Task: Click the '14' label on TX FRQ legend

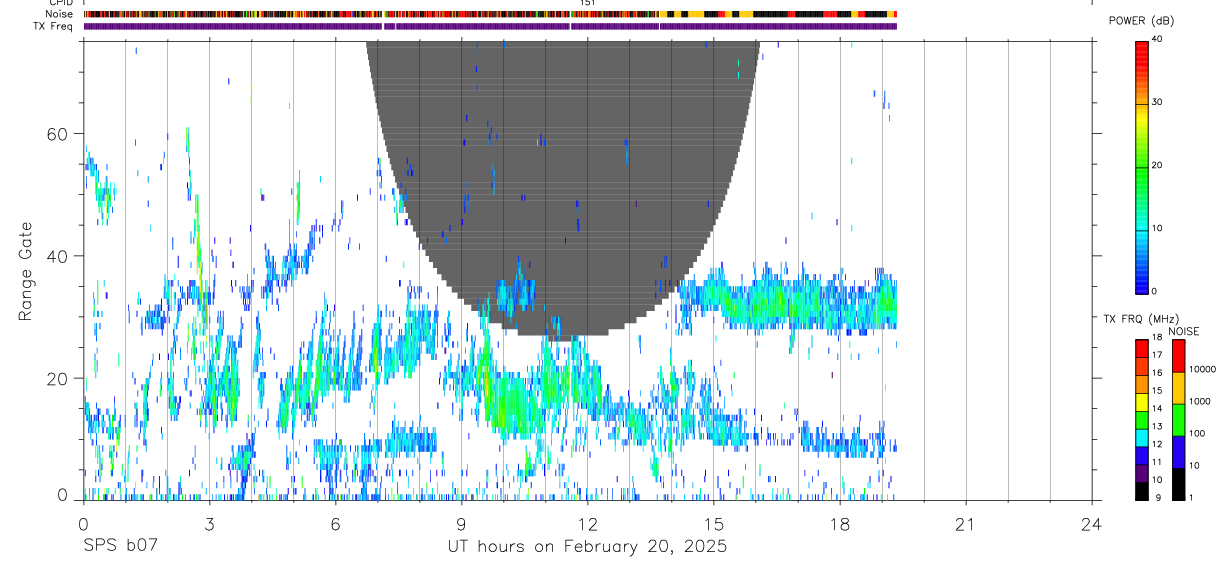Action: 1157,409
